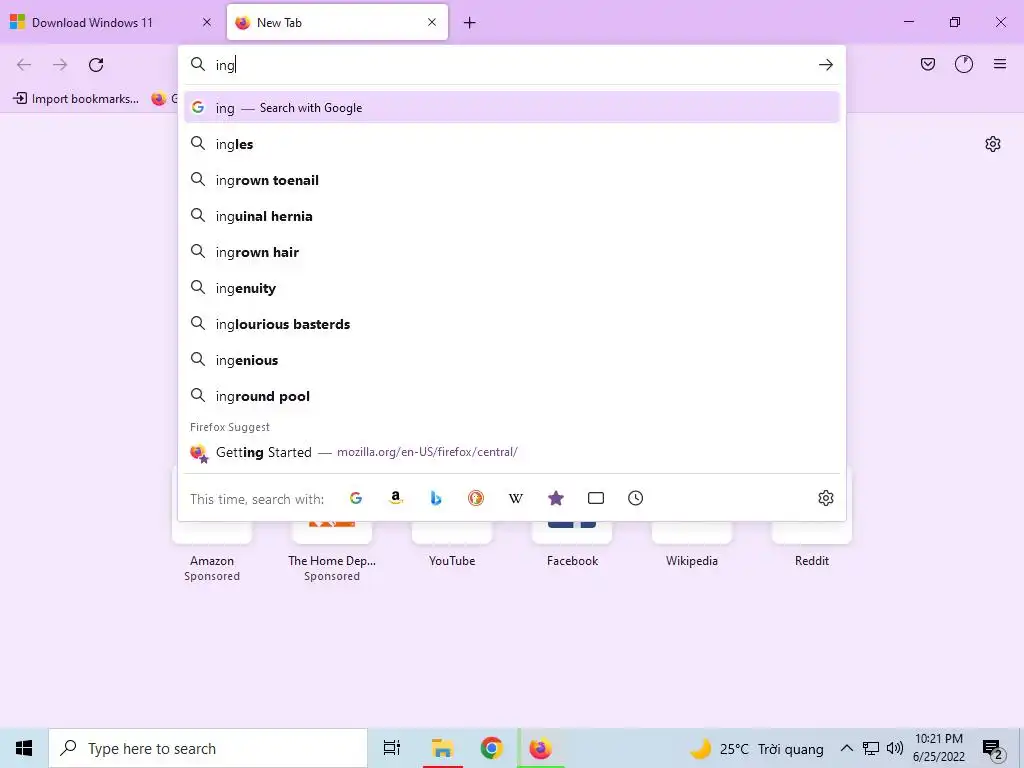The height and width of the screenshot is (768, 1024).
Task: Reload the current page
Action: coord(96,65)
